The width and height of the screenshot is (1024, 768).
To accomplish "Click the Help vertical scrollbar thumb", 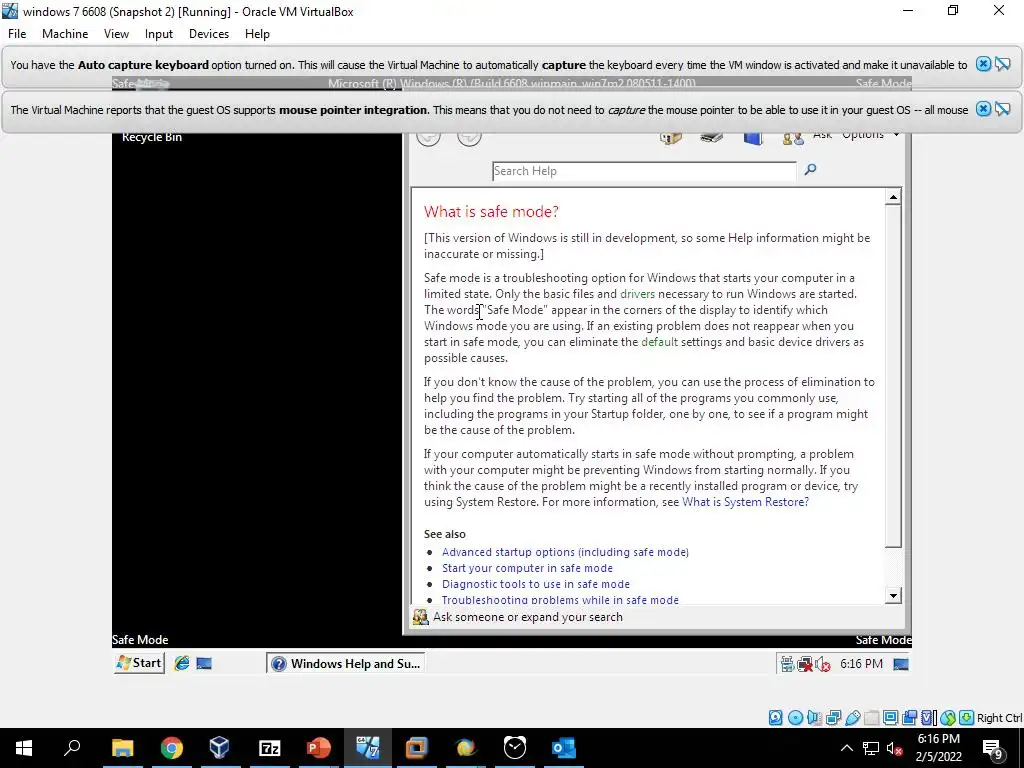I will coord(893,376).
